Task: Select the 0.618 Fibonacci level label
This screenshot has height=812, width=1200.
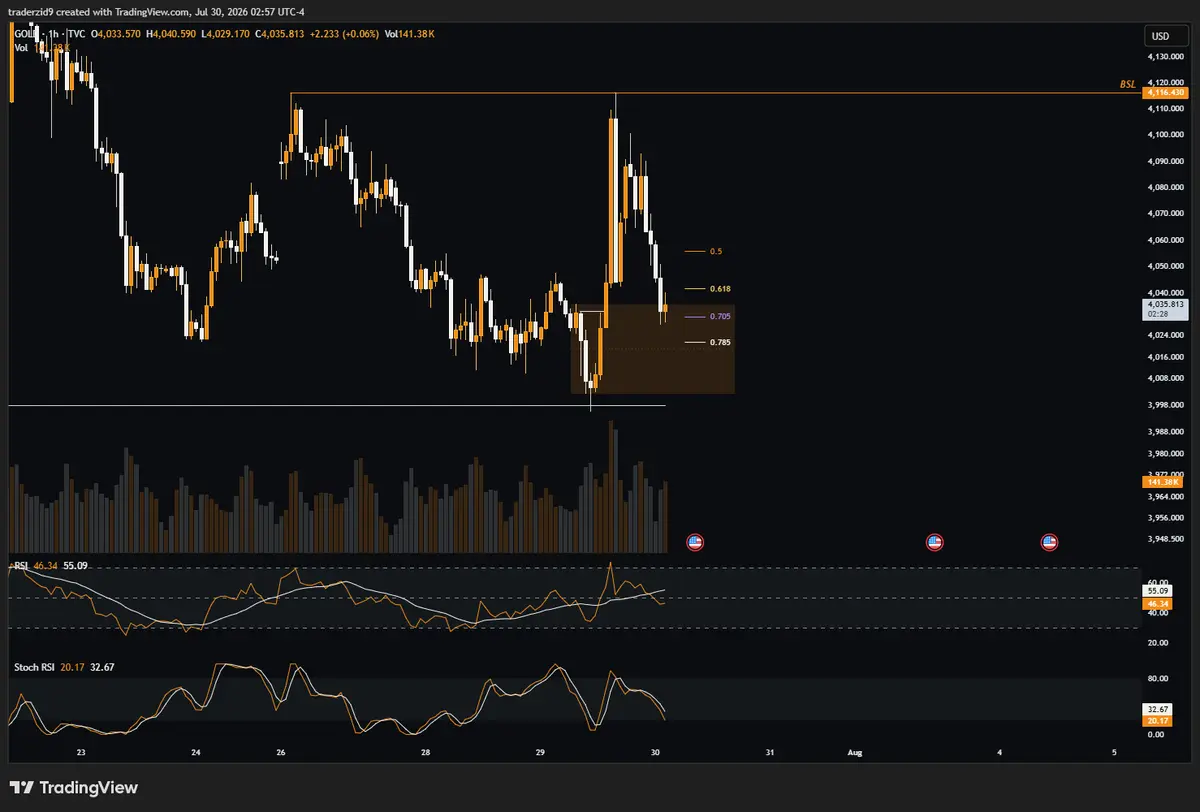Action: click(x=720, y=288)
